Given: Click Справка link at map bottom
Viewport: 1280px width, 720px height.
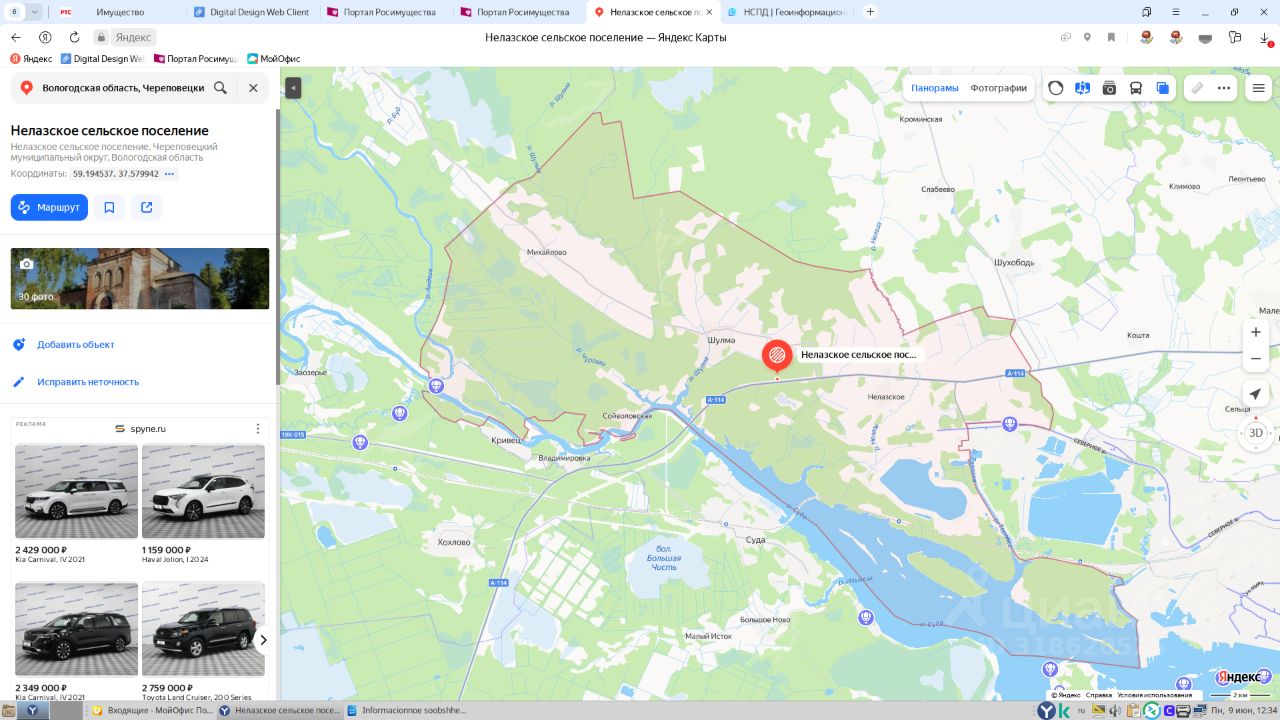Looking at the screenshot, I should [x=1099, y=695].
